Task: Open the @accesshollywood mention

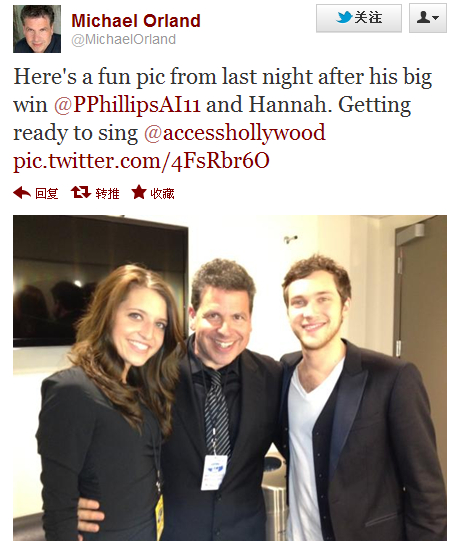Action: 235,133
